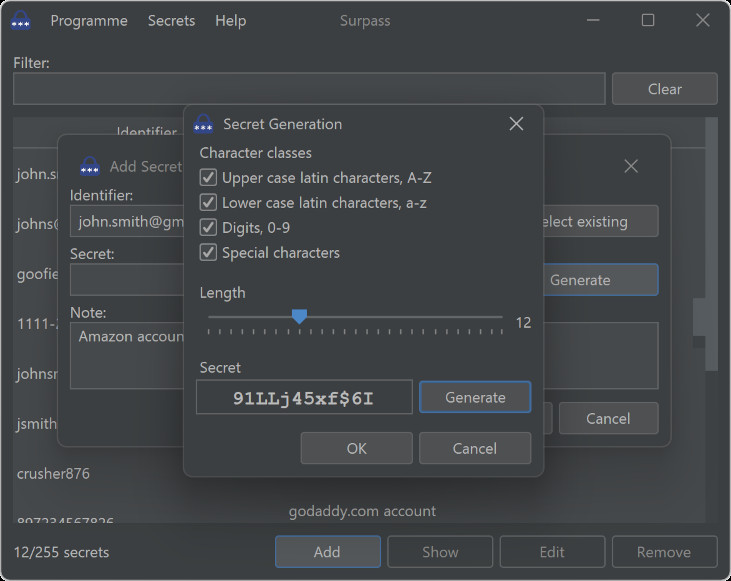Screen dimensions: 731x581
Task: Uncheck Upper case latin characters, A-Z
Action: (x=209, y=178)
